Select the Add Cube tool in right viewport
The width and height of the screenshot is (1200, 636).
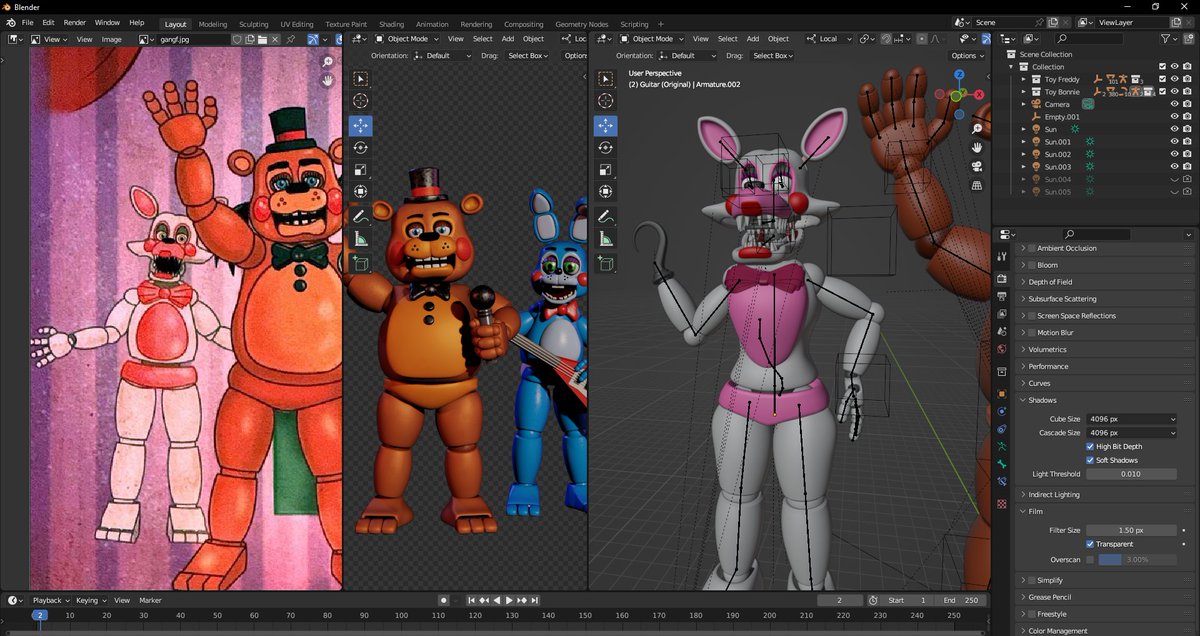point(605,264)
